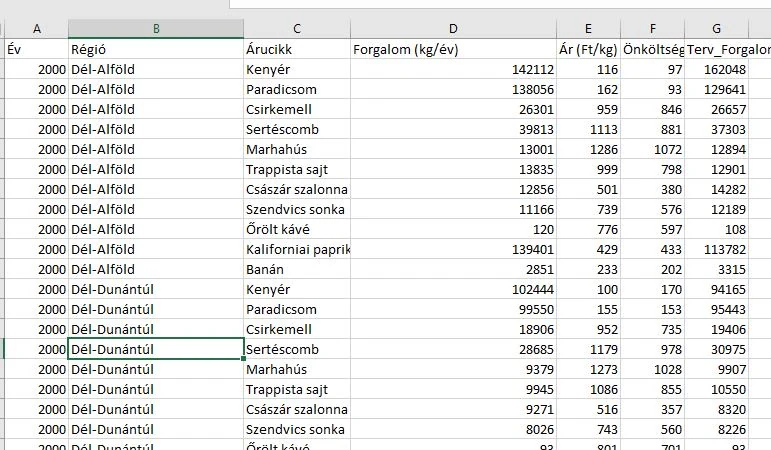Select the Dél-Dunántúl 'Marhahús' cell
This screenshot has width=771, height=450.
coord(297,369)
